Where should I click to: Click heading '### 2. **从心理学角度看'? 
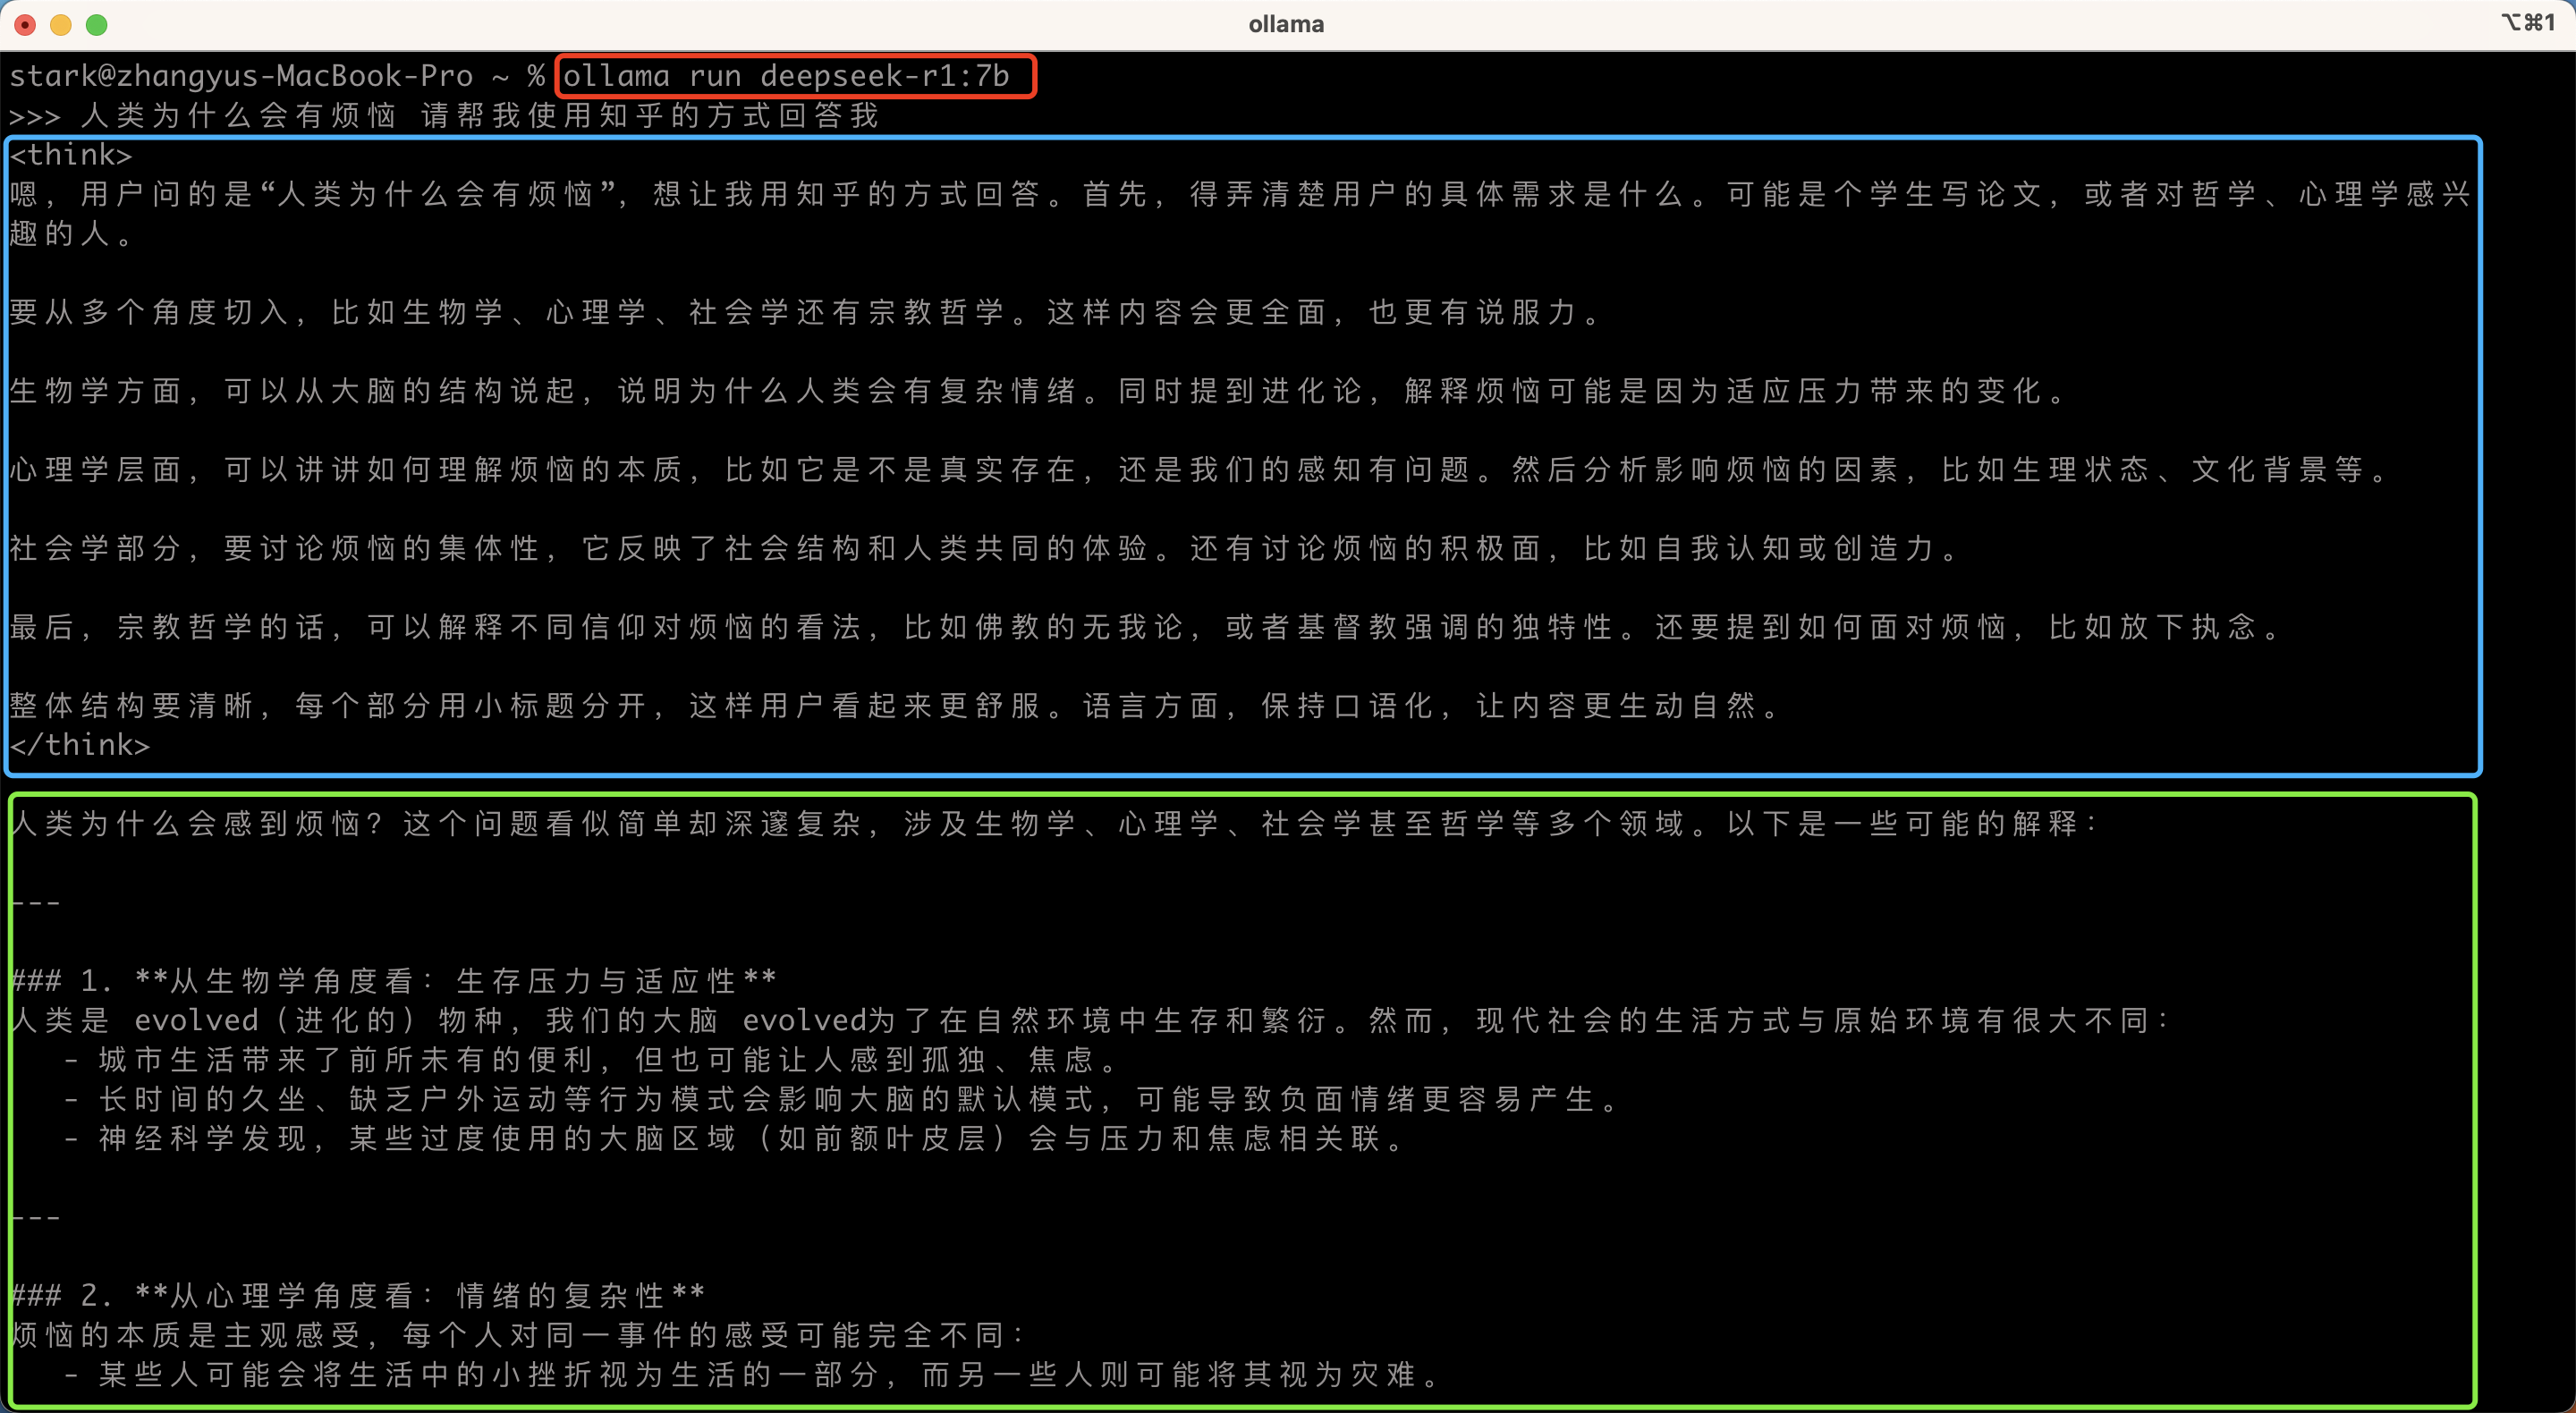(357, 1296)
